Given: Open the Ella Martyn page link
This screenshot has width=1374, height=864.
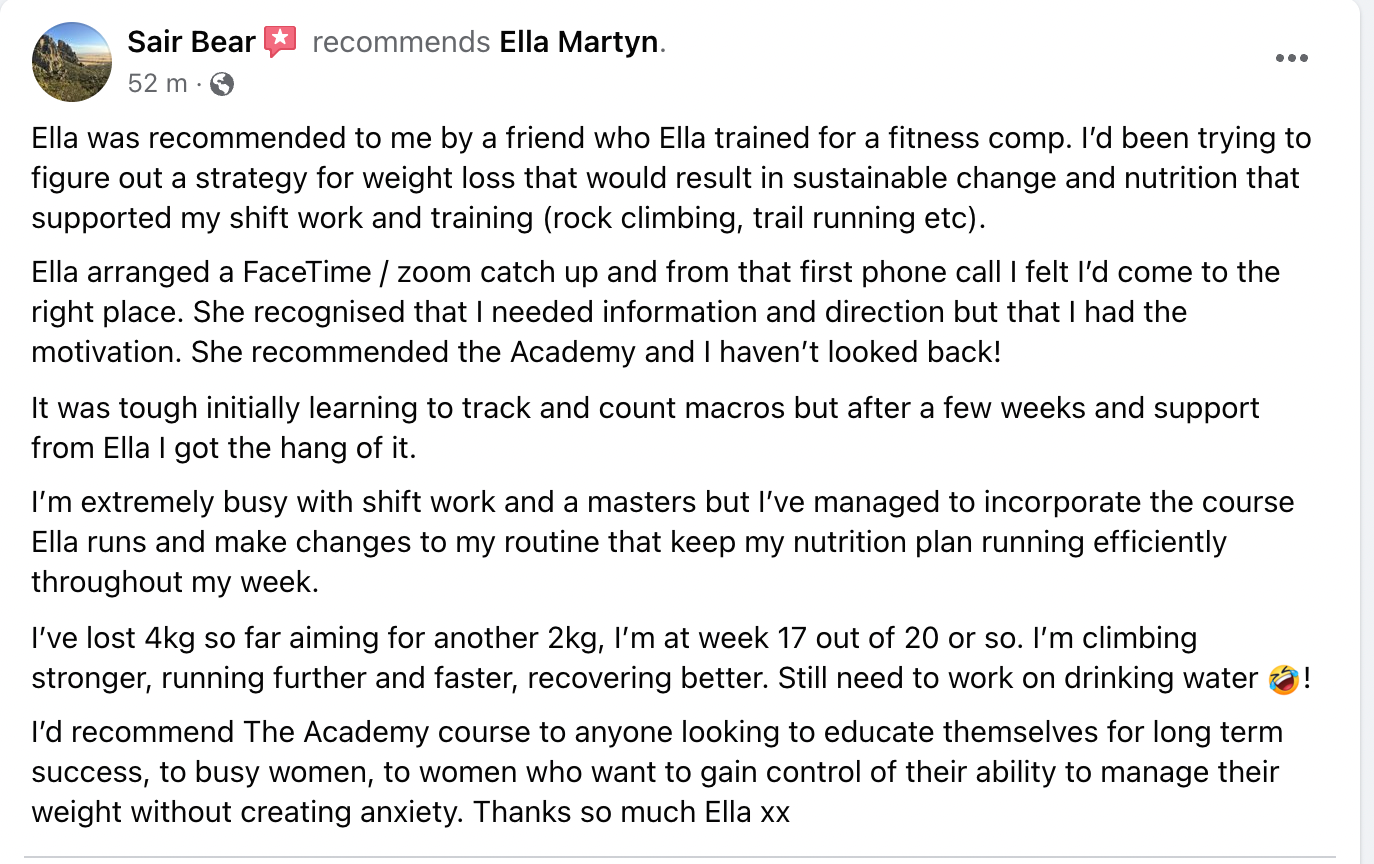Looking at the screenshot, I should tap(578, 42).
